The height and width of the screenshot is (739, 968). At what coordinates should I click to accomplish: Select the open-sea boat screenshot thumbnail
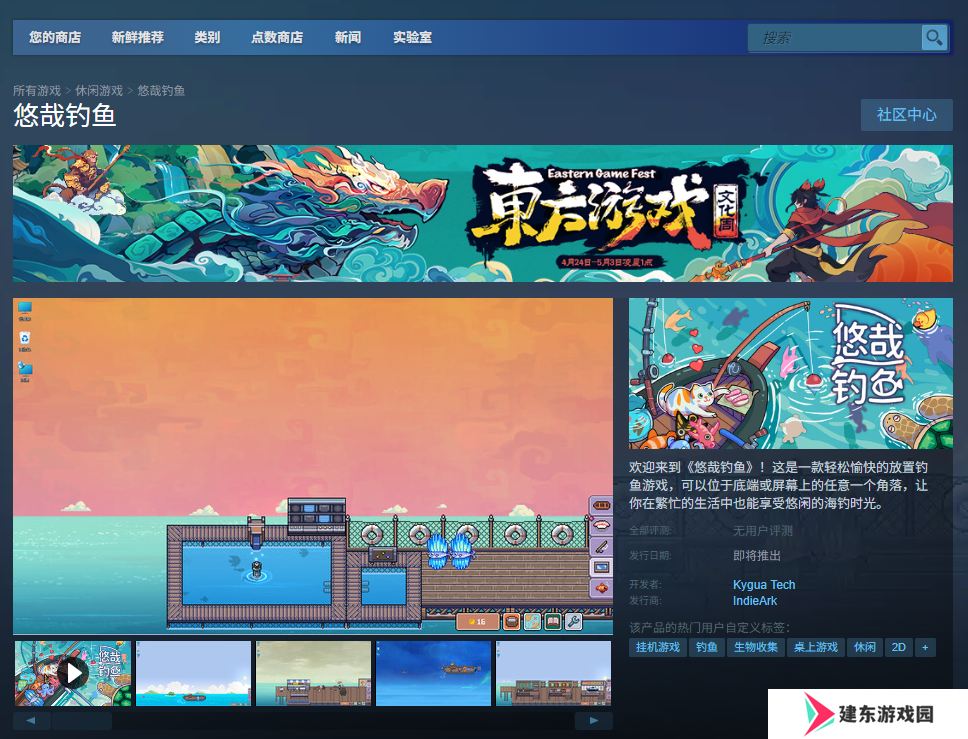tap(193, 673)
